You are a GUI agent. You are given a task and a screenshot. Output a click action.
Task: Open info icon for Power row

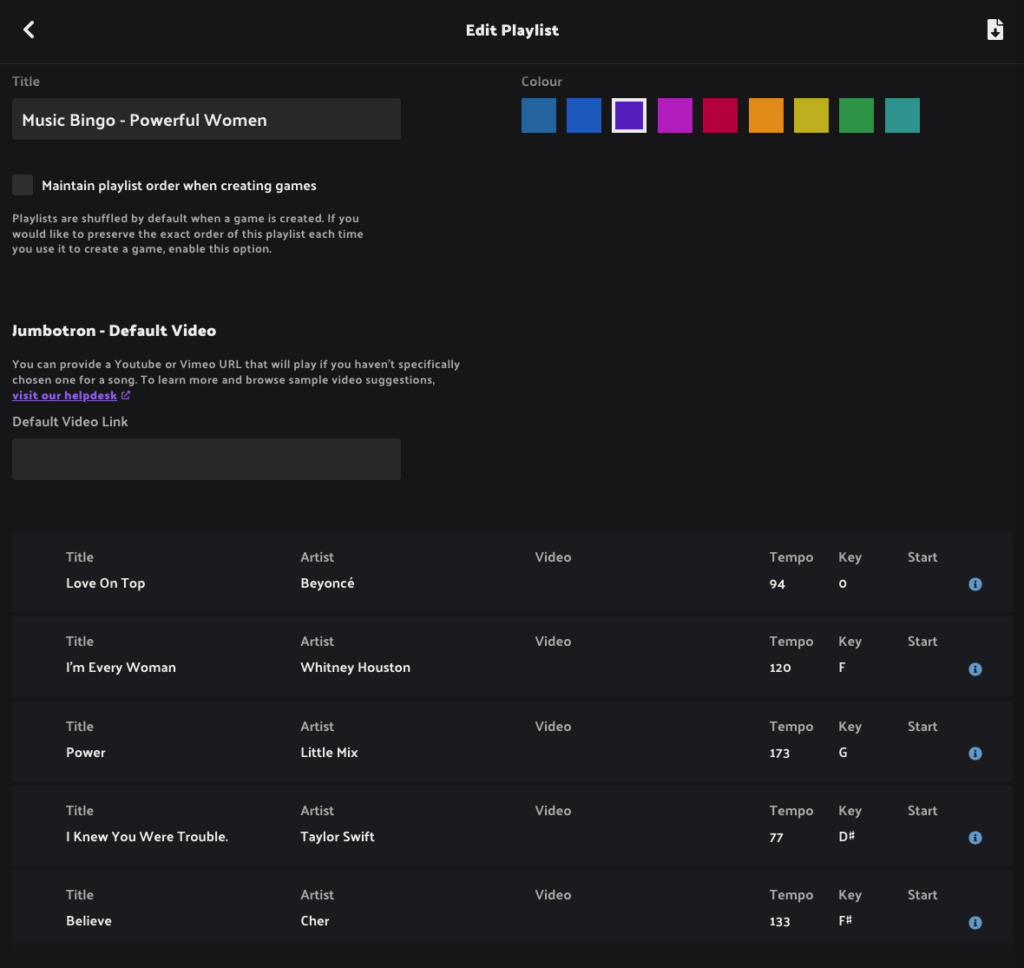(x=975, y=753)
